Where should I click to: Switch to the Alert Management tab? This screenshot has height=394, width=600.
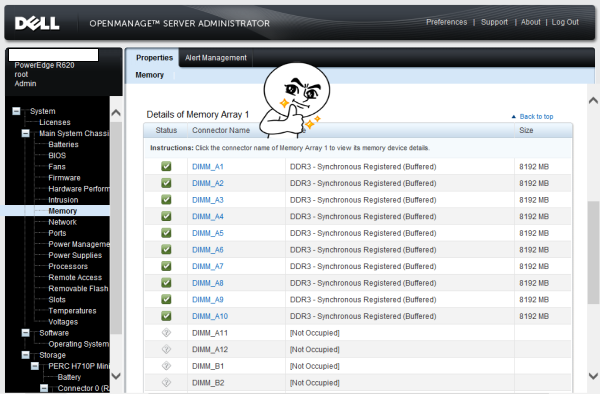point(216,58)
